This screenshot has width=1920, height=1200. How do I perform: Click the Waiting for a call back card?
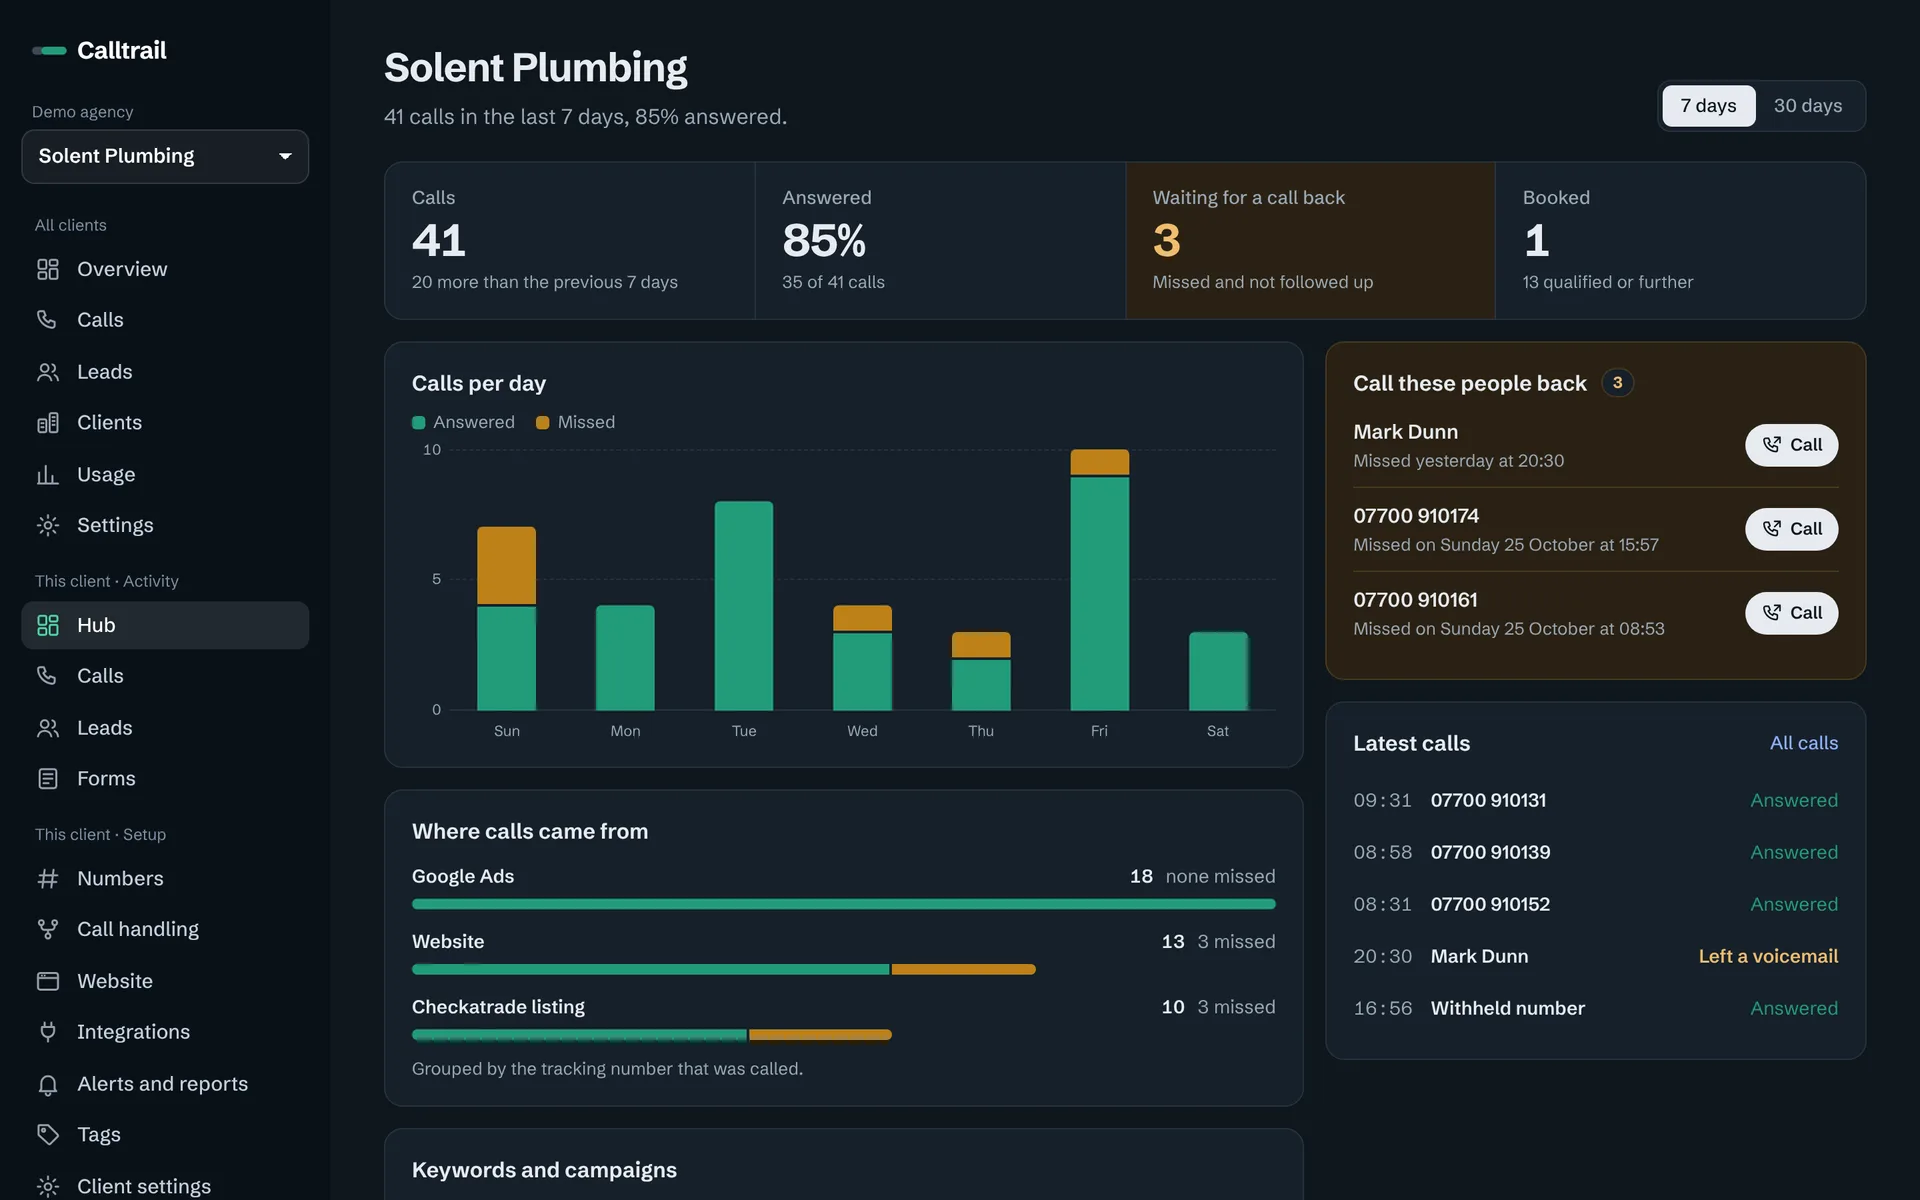click(x=1310, y=241)
